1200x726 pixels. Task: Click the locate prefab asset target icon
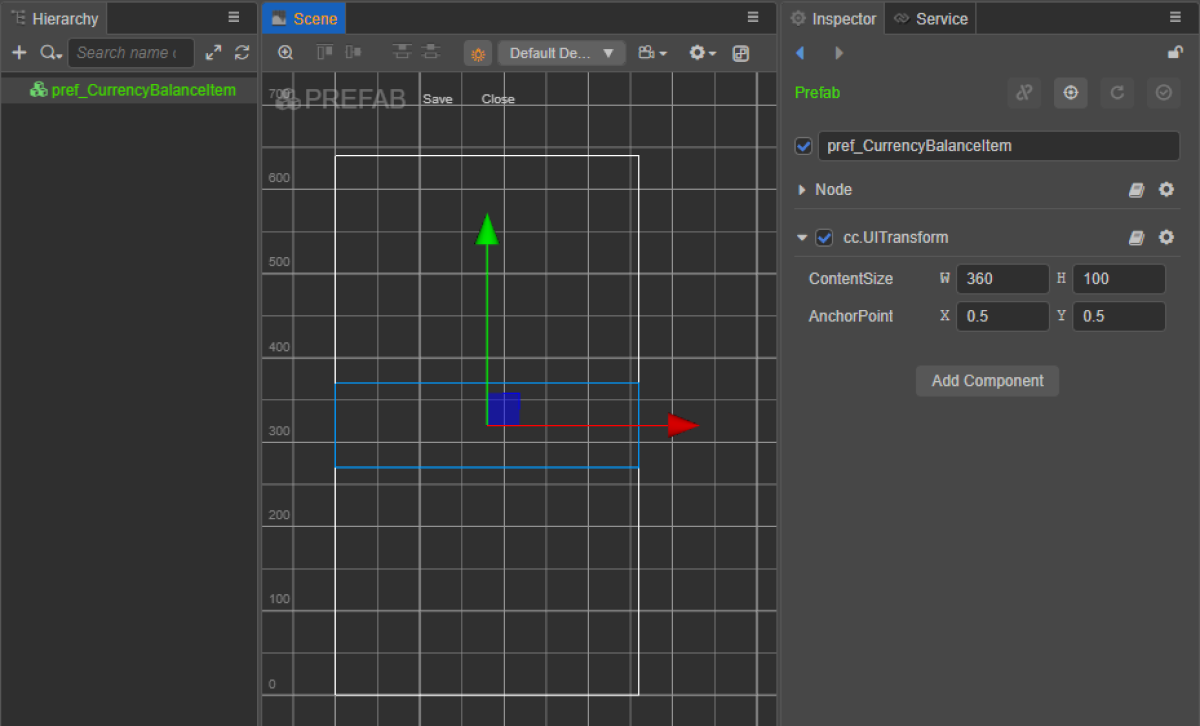[x=1070, y=93]
